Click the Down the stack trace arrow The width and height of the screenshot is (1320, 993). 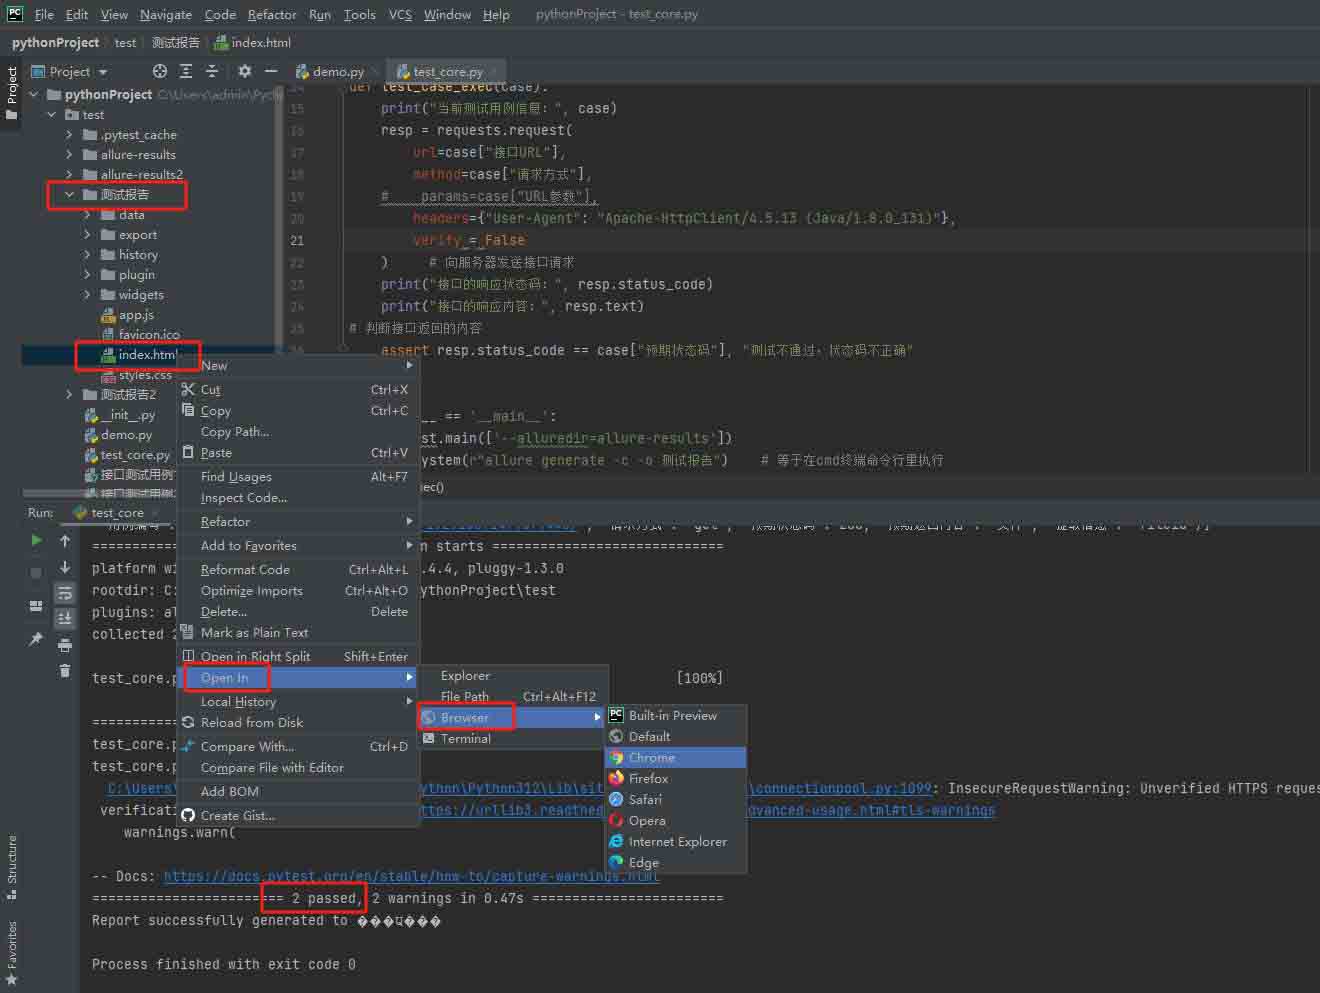click(65, 567)
